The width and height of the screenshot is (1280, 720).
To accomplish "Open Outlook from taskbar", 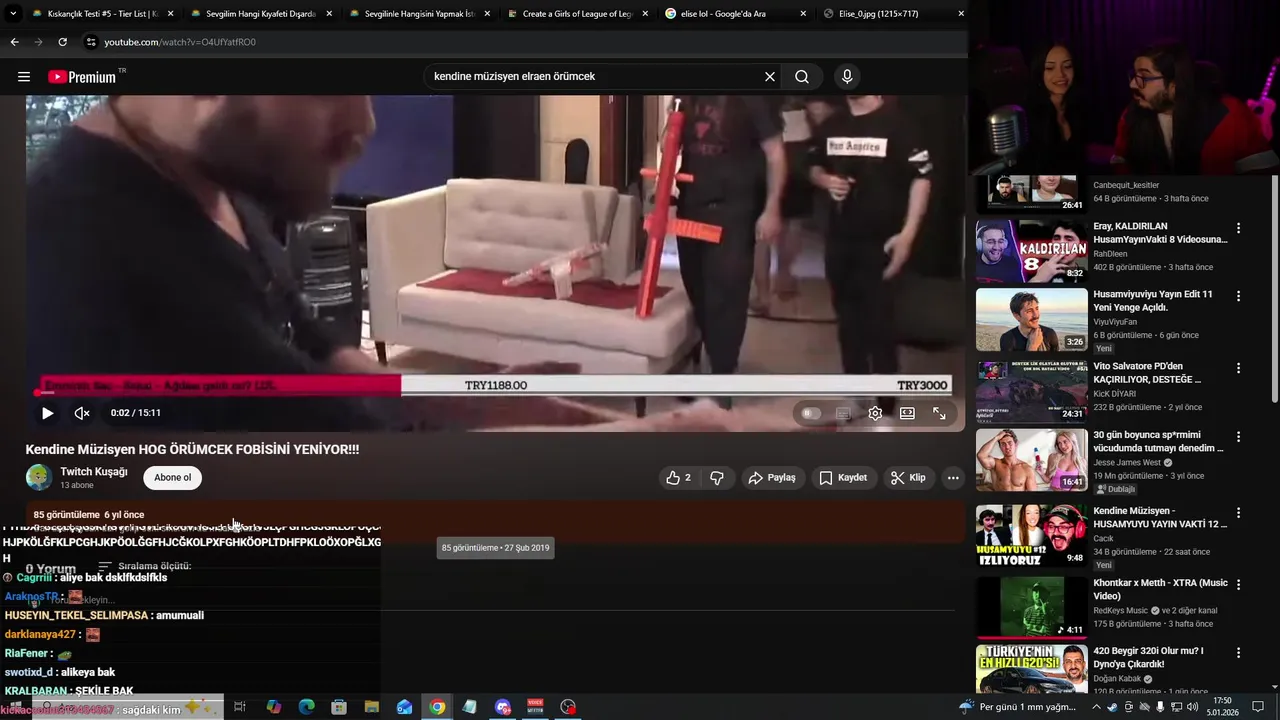I will pyautogui.click(x=404, y=707).
